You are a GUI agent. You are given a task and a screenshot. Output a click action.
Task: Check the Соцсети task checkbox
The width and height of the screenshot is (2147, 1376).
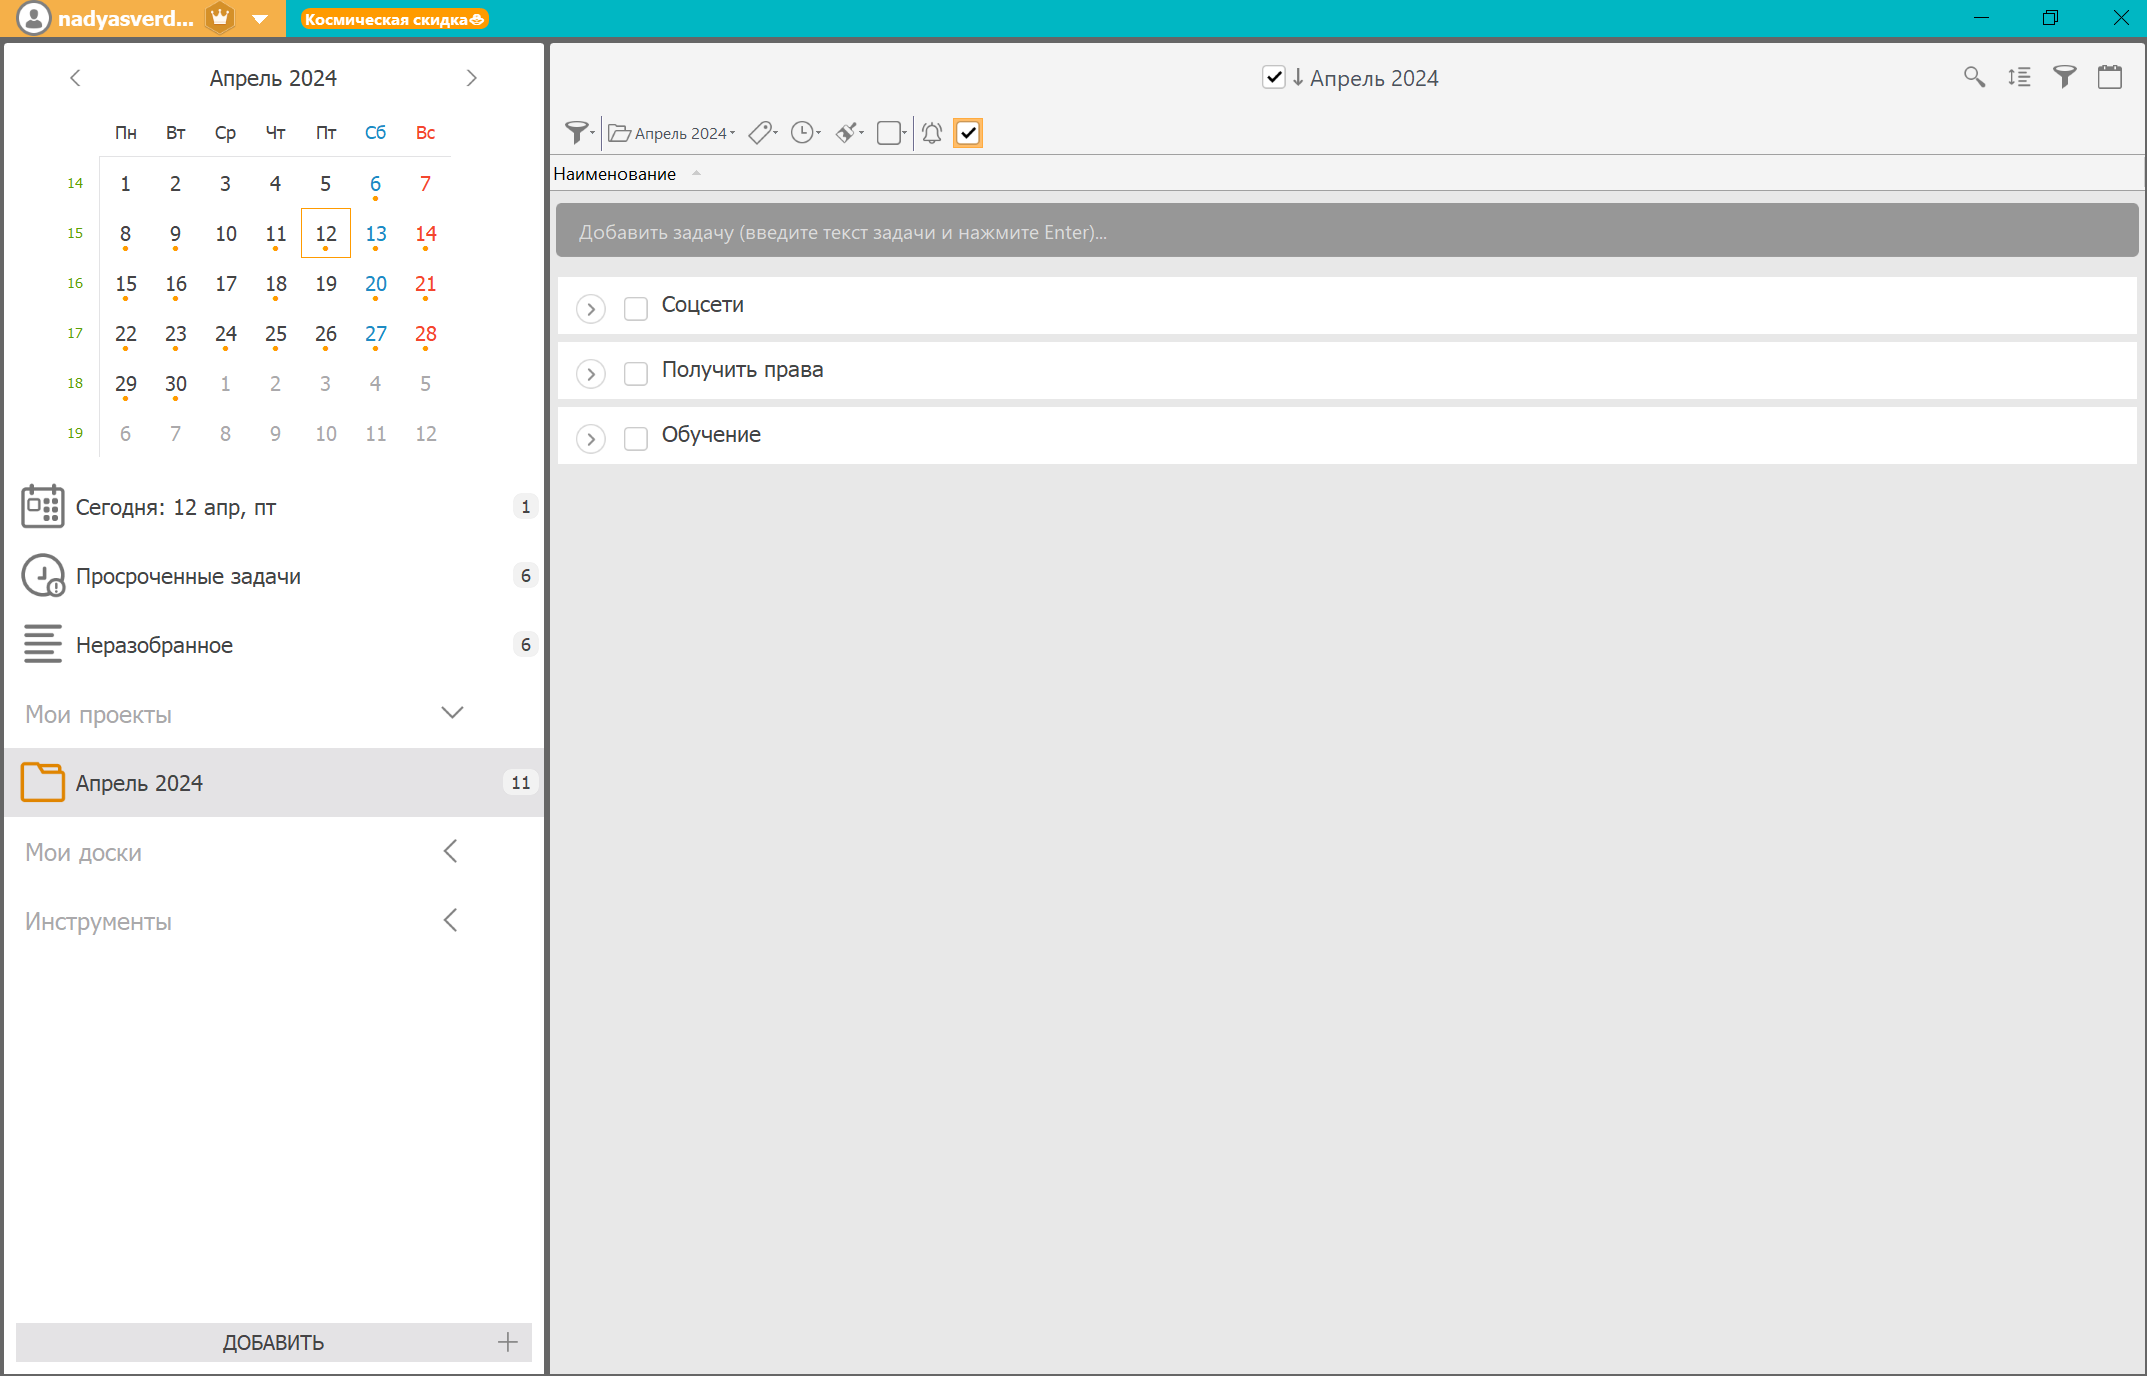point(636,308)
